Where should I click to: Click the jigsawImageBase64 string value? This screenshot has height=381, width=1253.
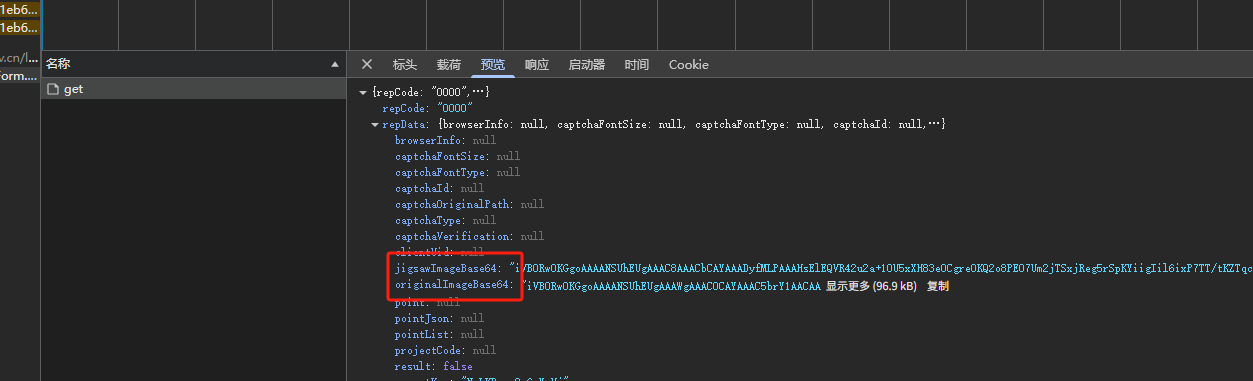pyautogui.click(x=880, y=270)
